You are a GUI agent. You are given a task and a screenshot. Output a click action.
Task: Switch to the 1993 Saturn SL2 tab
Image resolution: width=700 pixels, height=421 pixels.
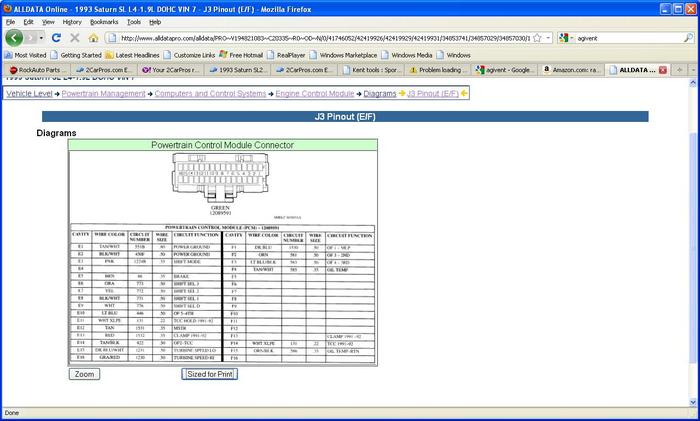(237, 70)
